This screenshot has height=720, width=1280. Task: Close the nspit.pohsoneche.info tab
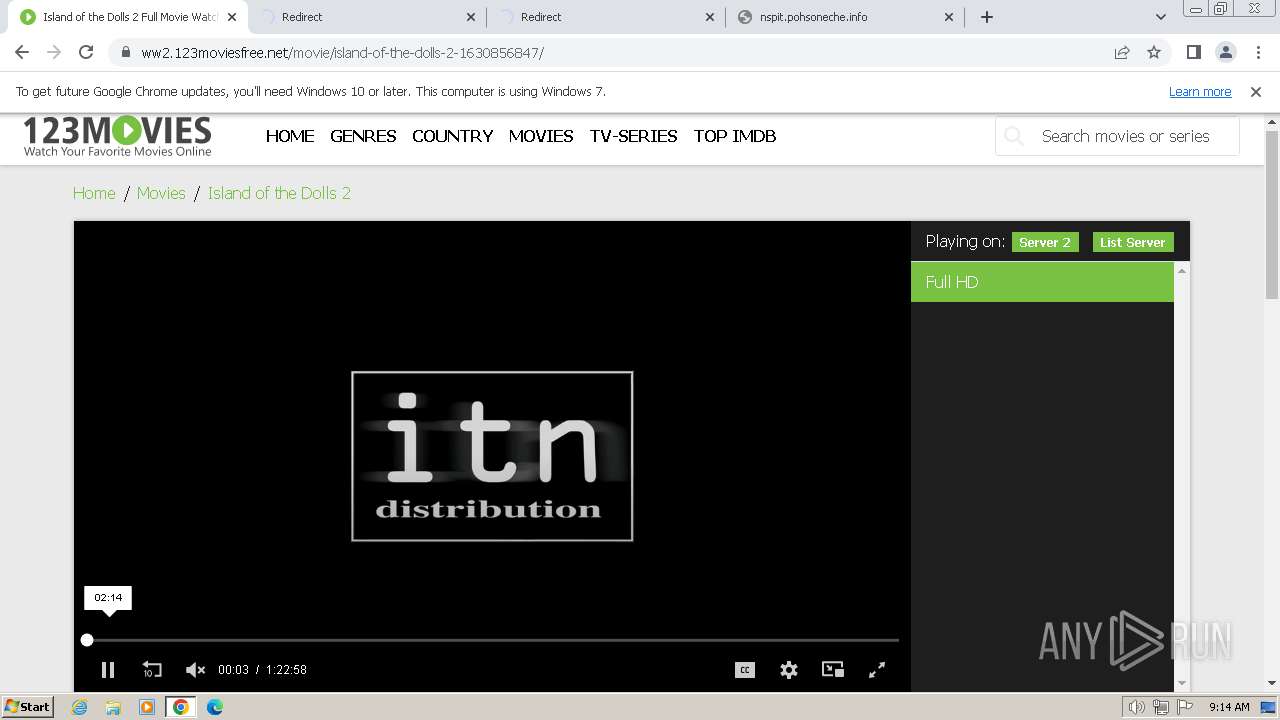pos(949,17)
